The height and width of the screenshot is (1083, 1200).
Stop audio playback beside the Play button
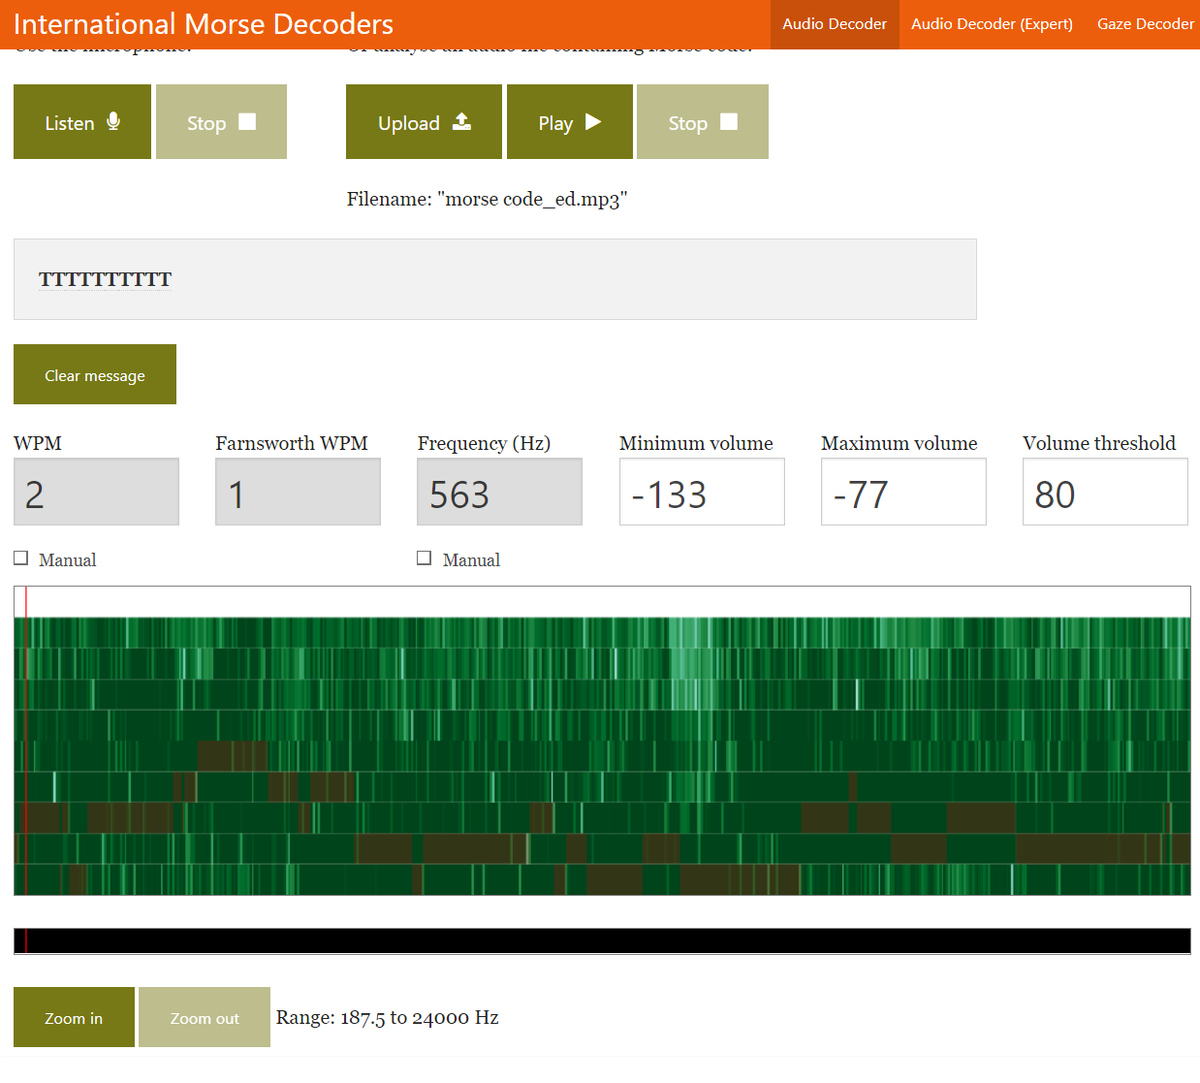[703, 122]
